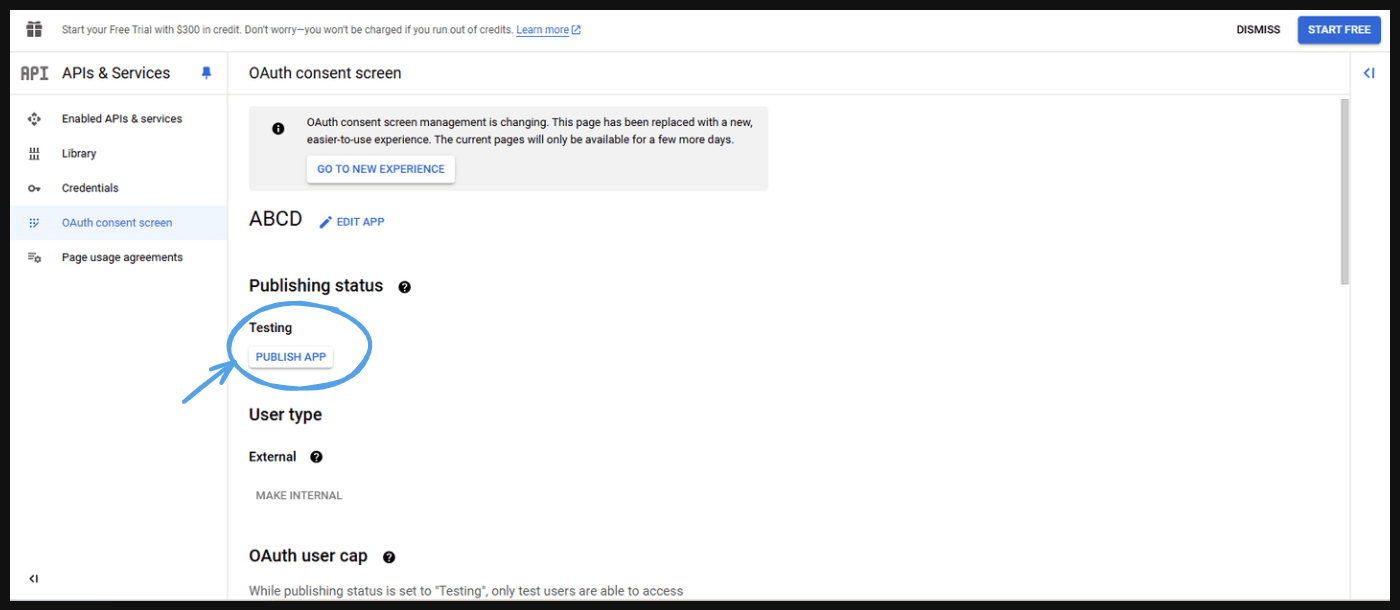The height and width of the screenshot is (610, 1400).
Task: Click the ABCD app name
Action: click(275, 219)
